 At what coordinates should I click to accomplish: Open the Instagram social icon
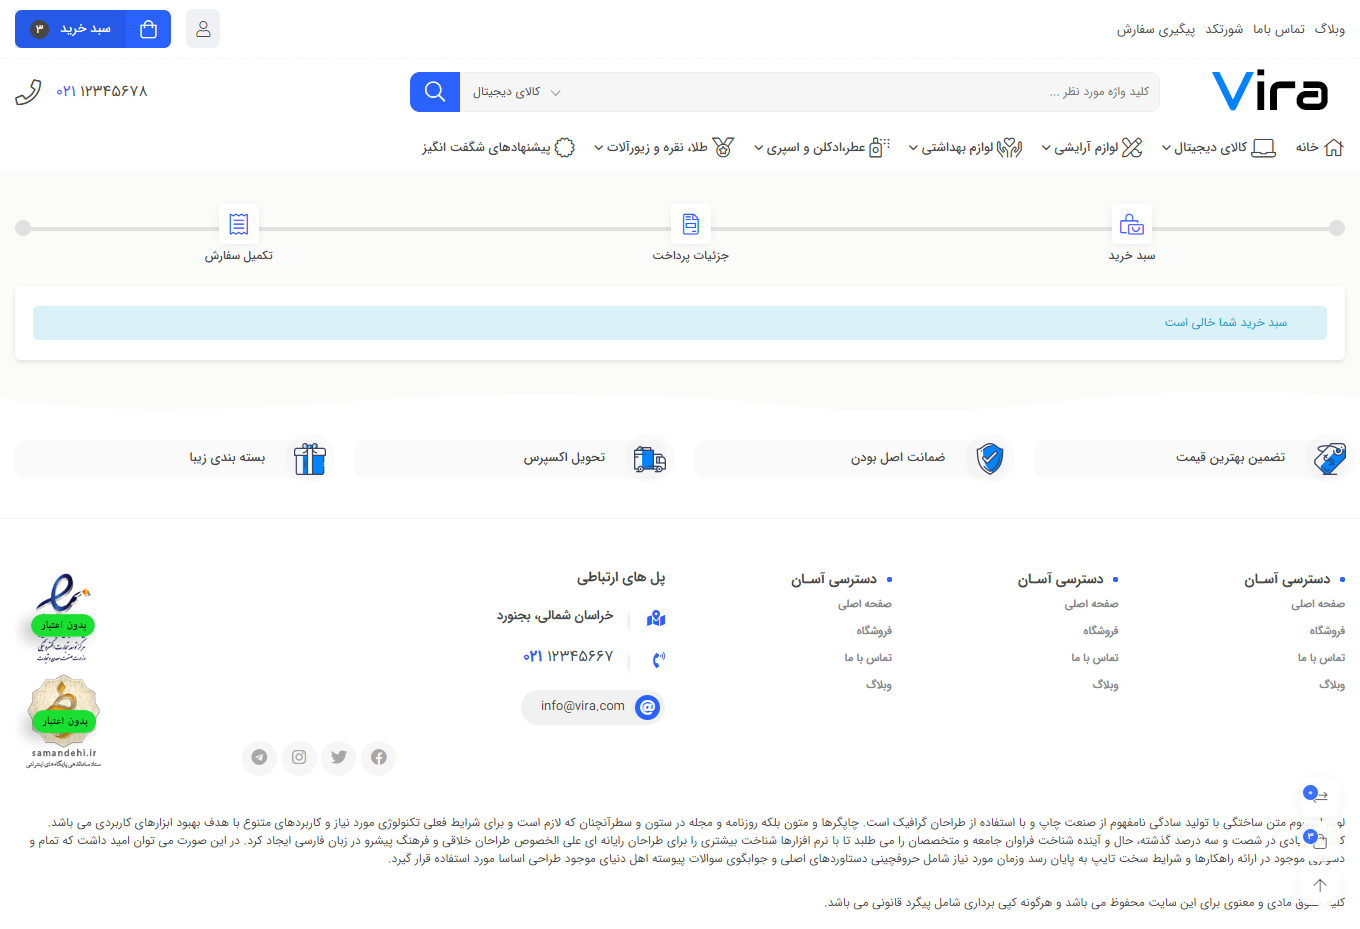[299, 757]
